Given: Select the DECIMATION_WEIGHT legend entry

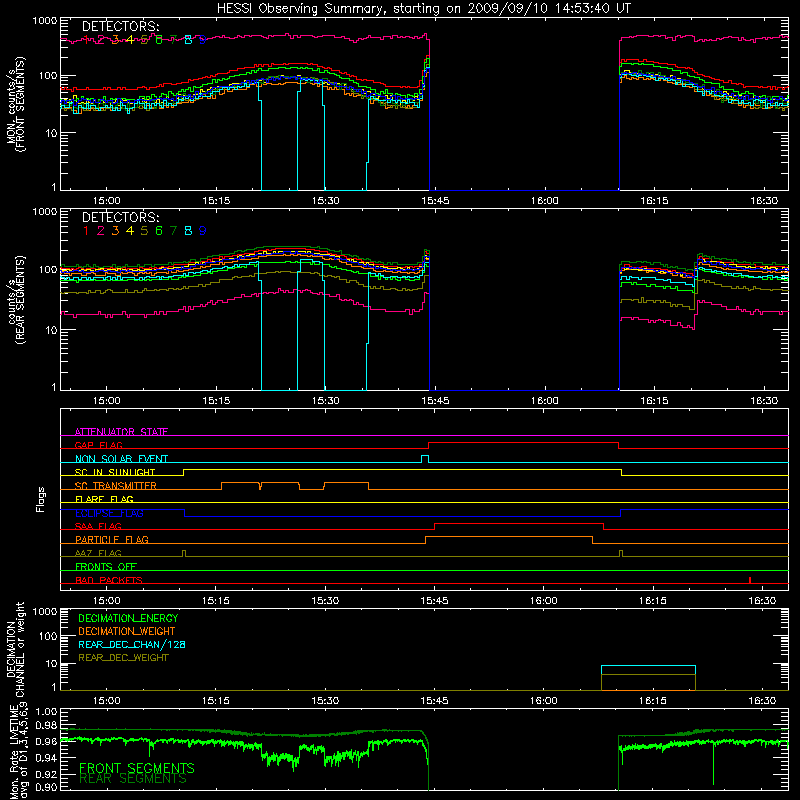Looking at the screenshot, I should pyautogui.click(x=127, y=632).
